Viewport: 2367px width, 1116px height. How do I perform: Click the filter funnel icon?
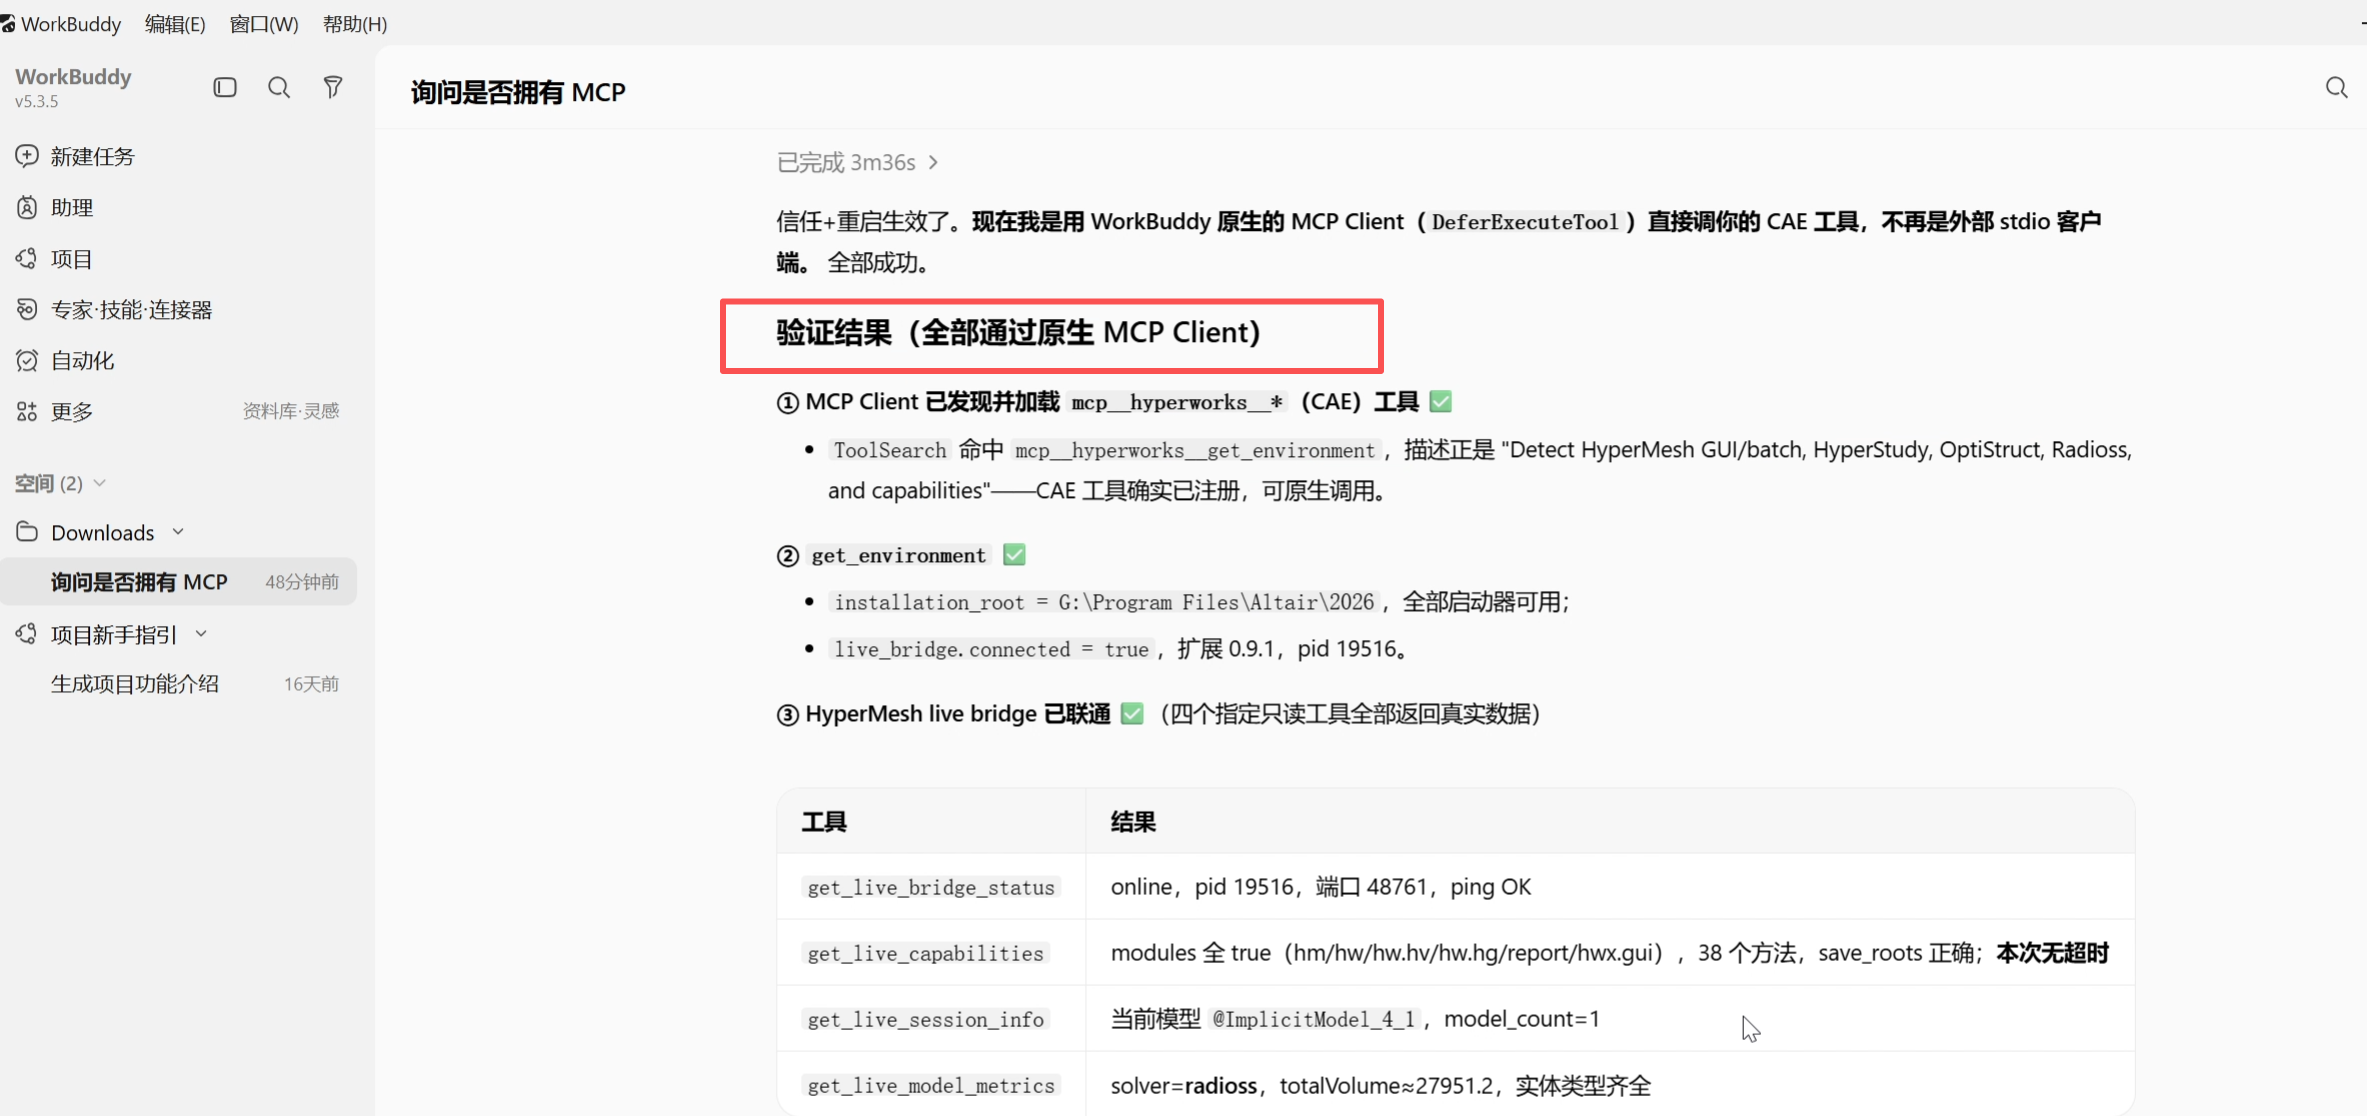click(x=333, y=88)
